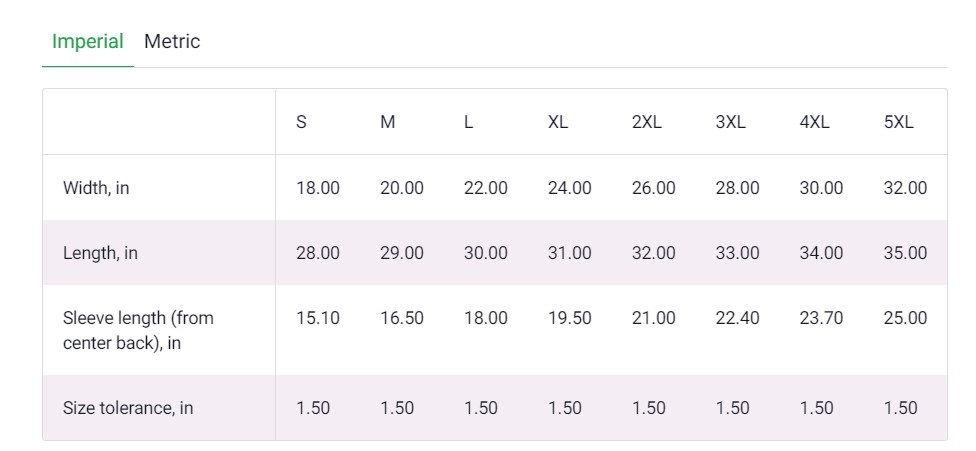This screenshot has width=976, height=451.
Task: Click the 3XL size column header
Action: coord(730,123)
